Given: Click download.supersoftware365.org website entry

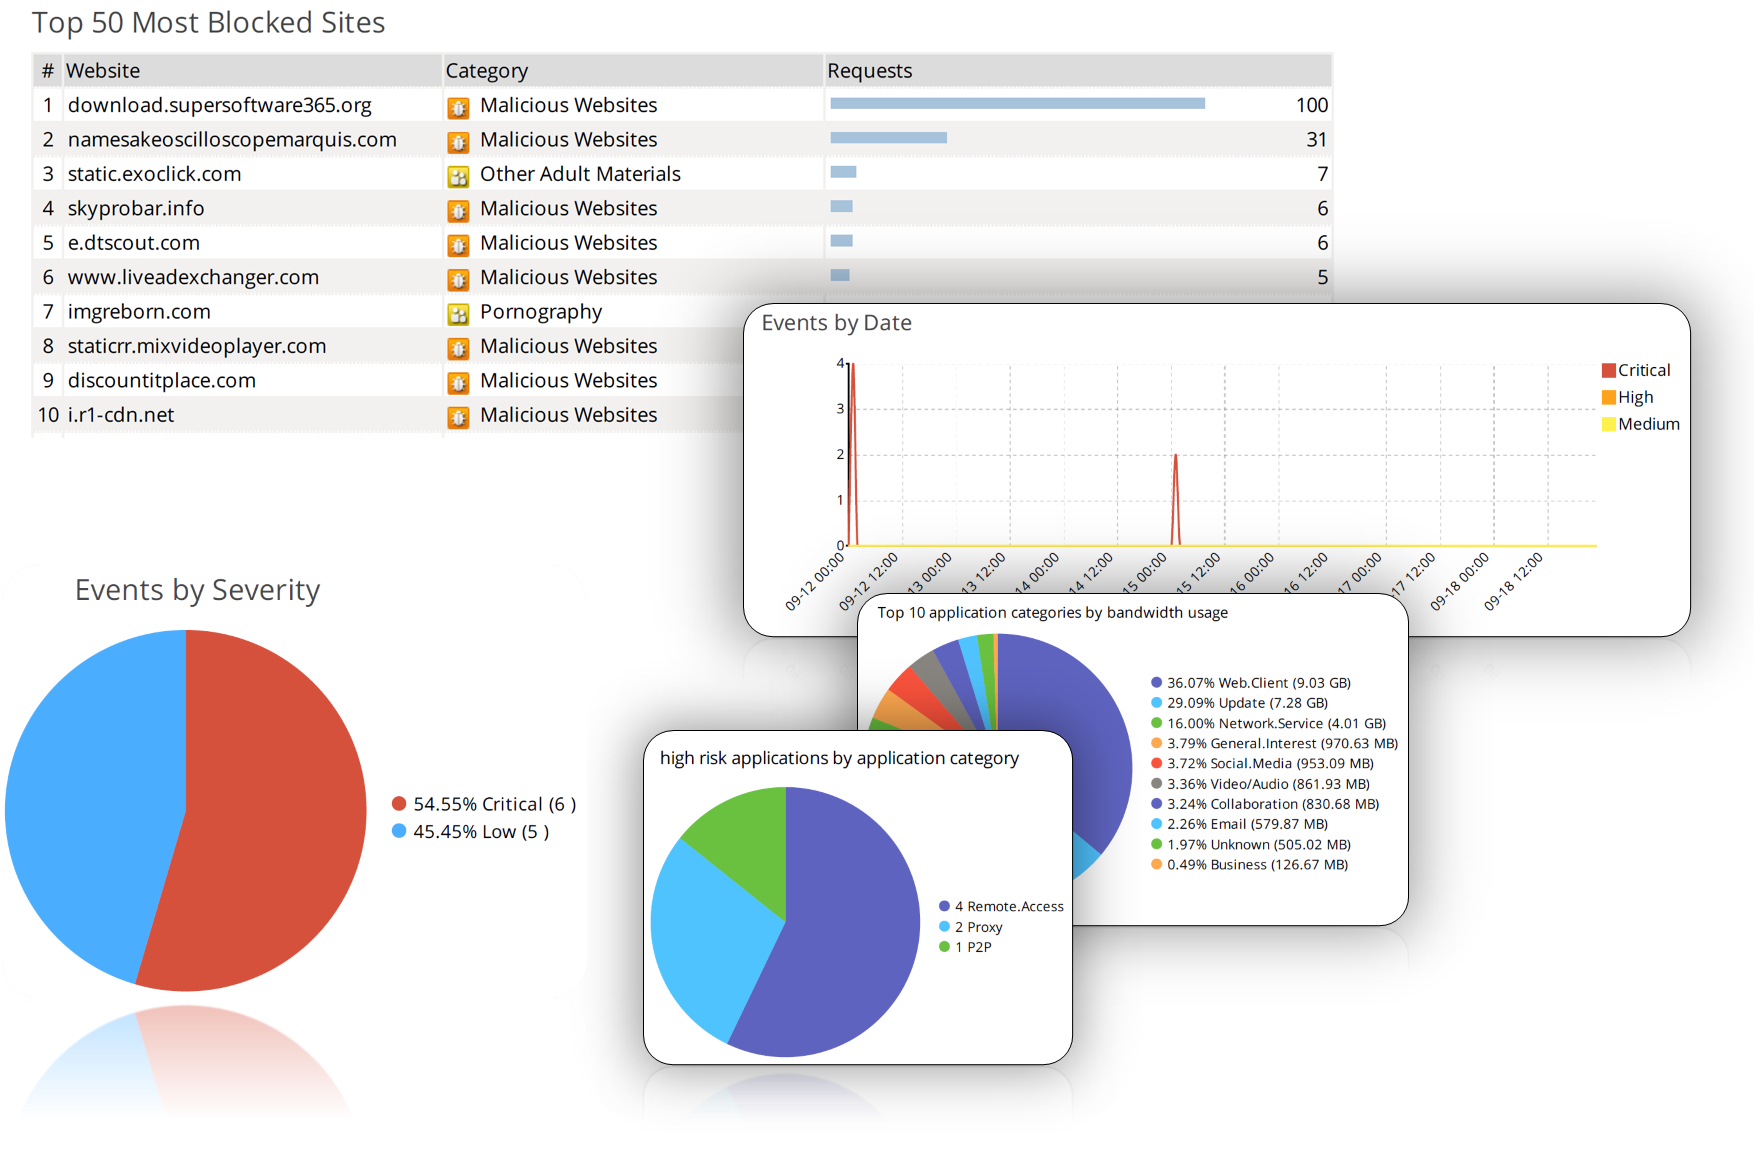Looking at the screenshot, I should [219, 105].
